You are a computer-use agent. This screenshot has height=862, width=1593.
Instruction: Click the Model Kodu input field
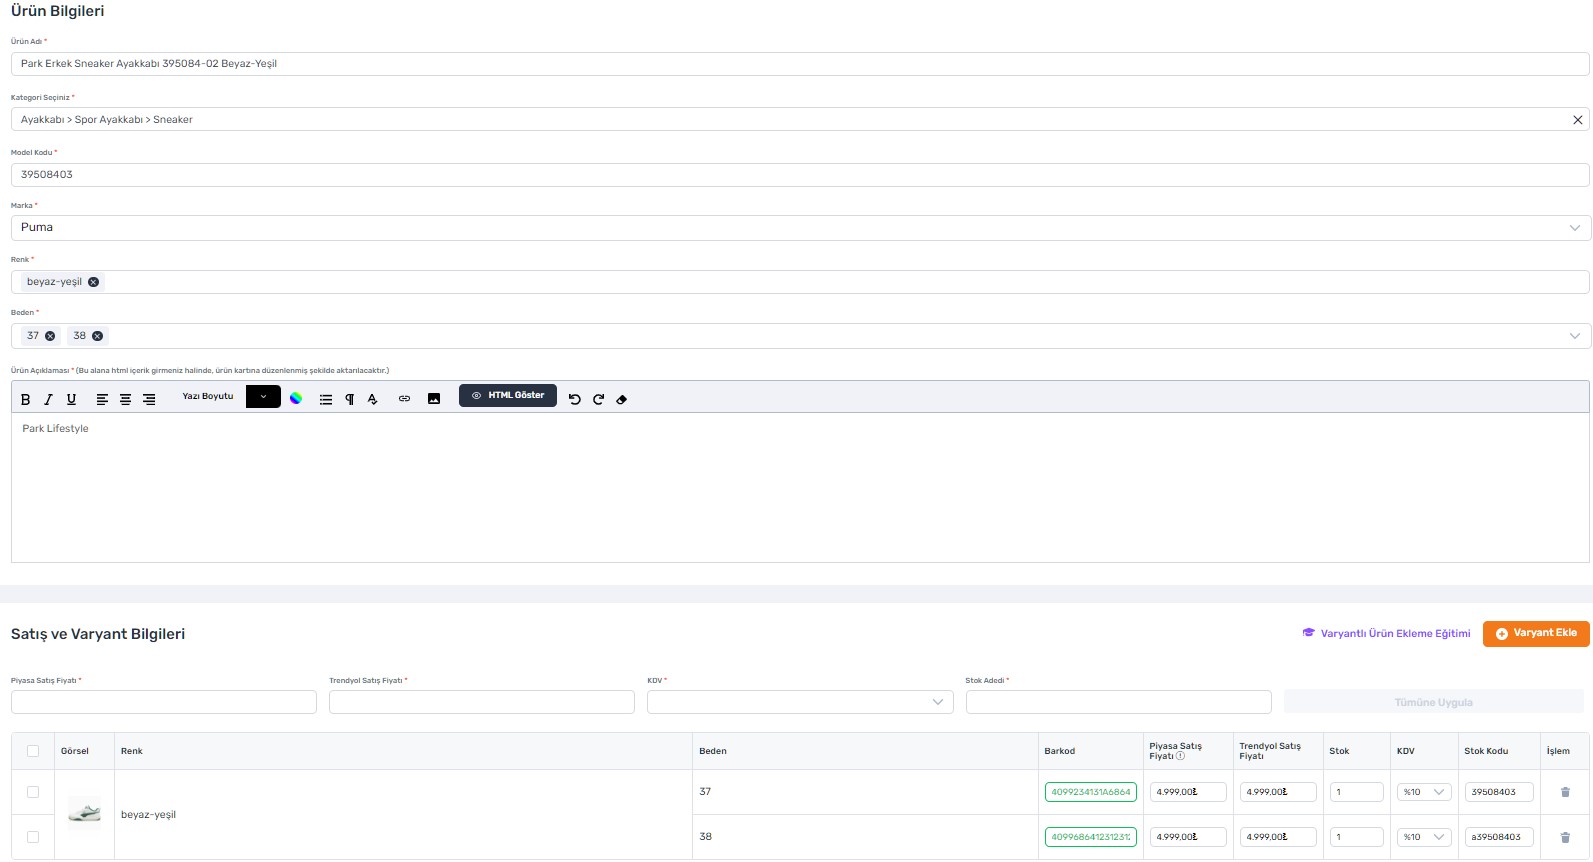(799, 175)
